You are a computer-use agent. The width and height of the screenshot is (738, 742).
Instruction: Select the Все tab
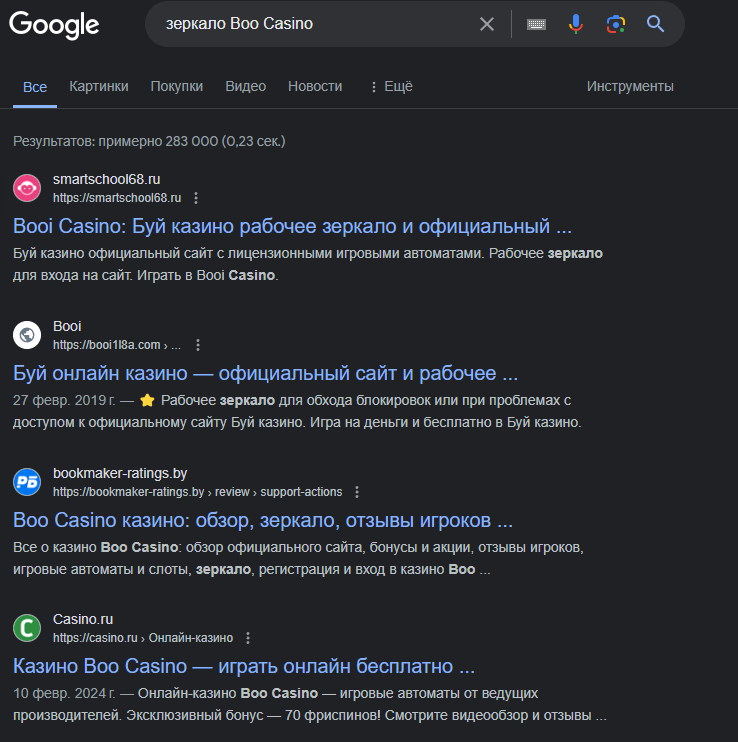point(35,87)
